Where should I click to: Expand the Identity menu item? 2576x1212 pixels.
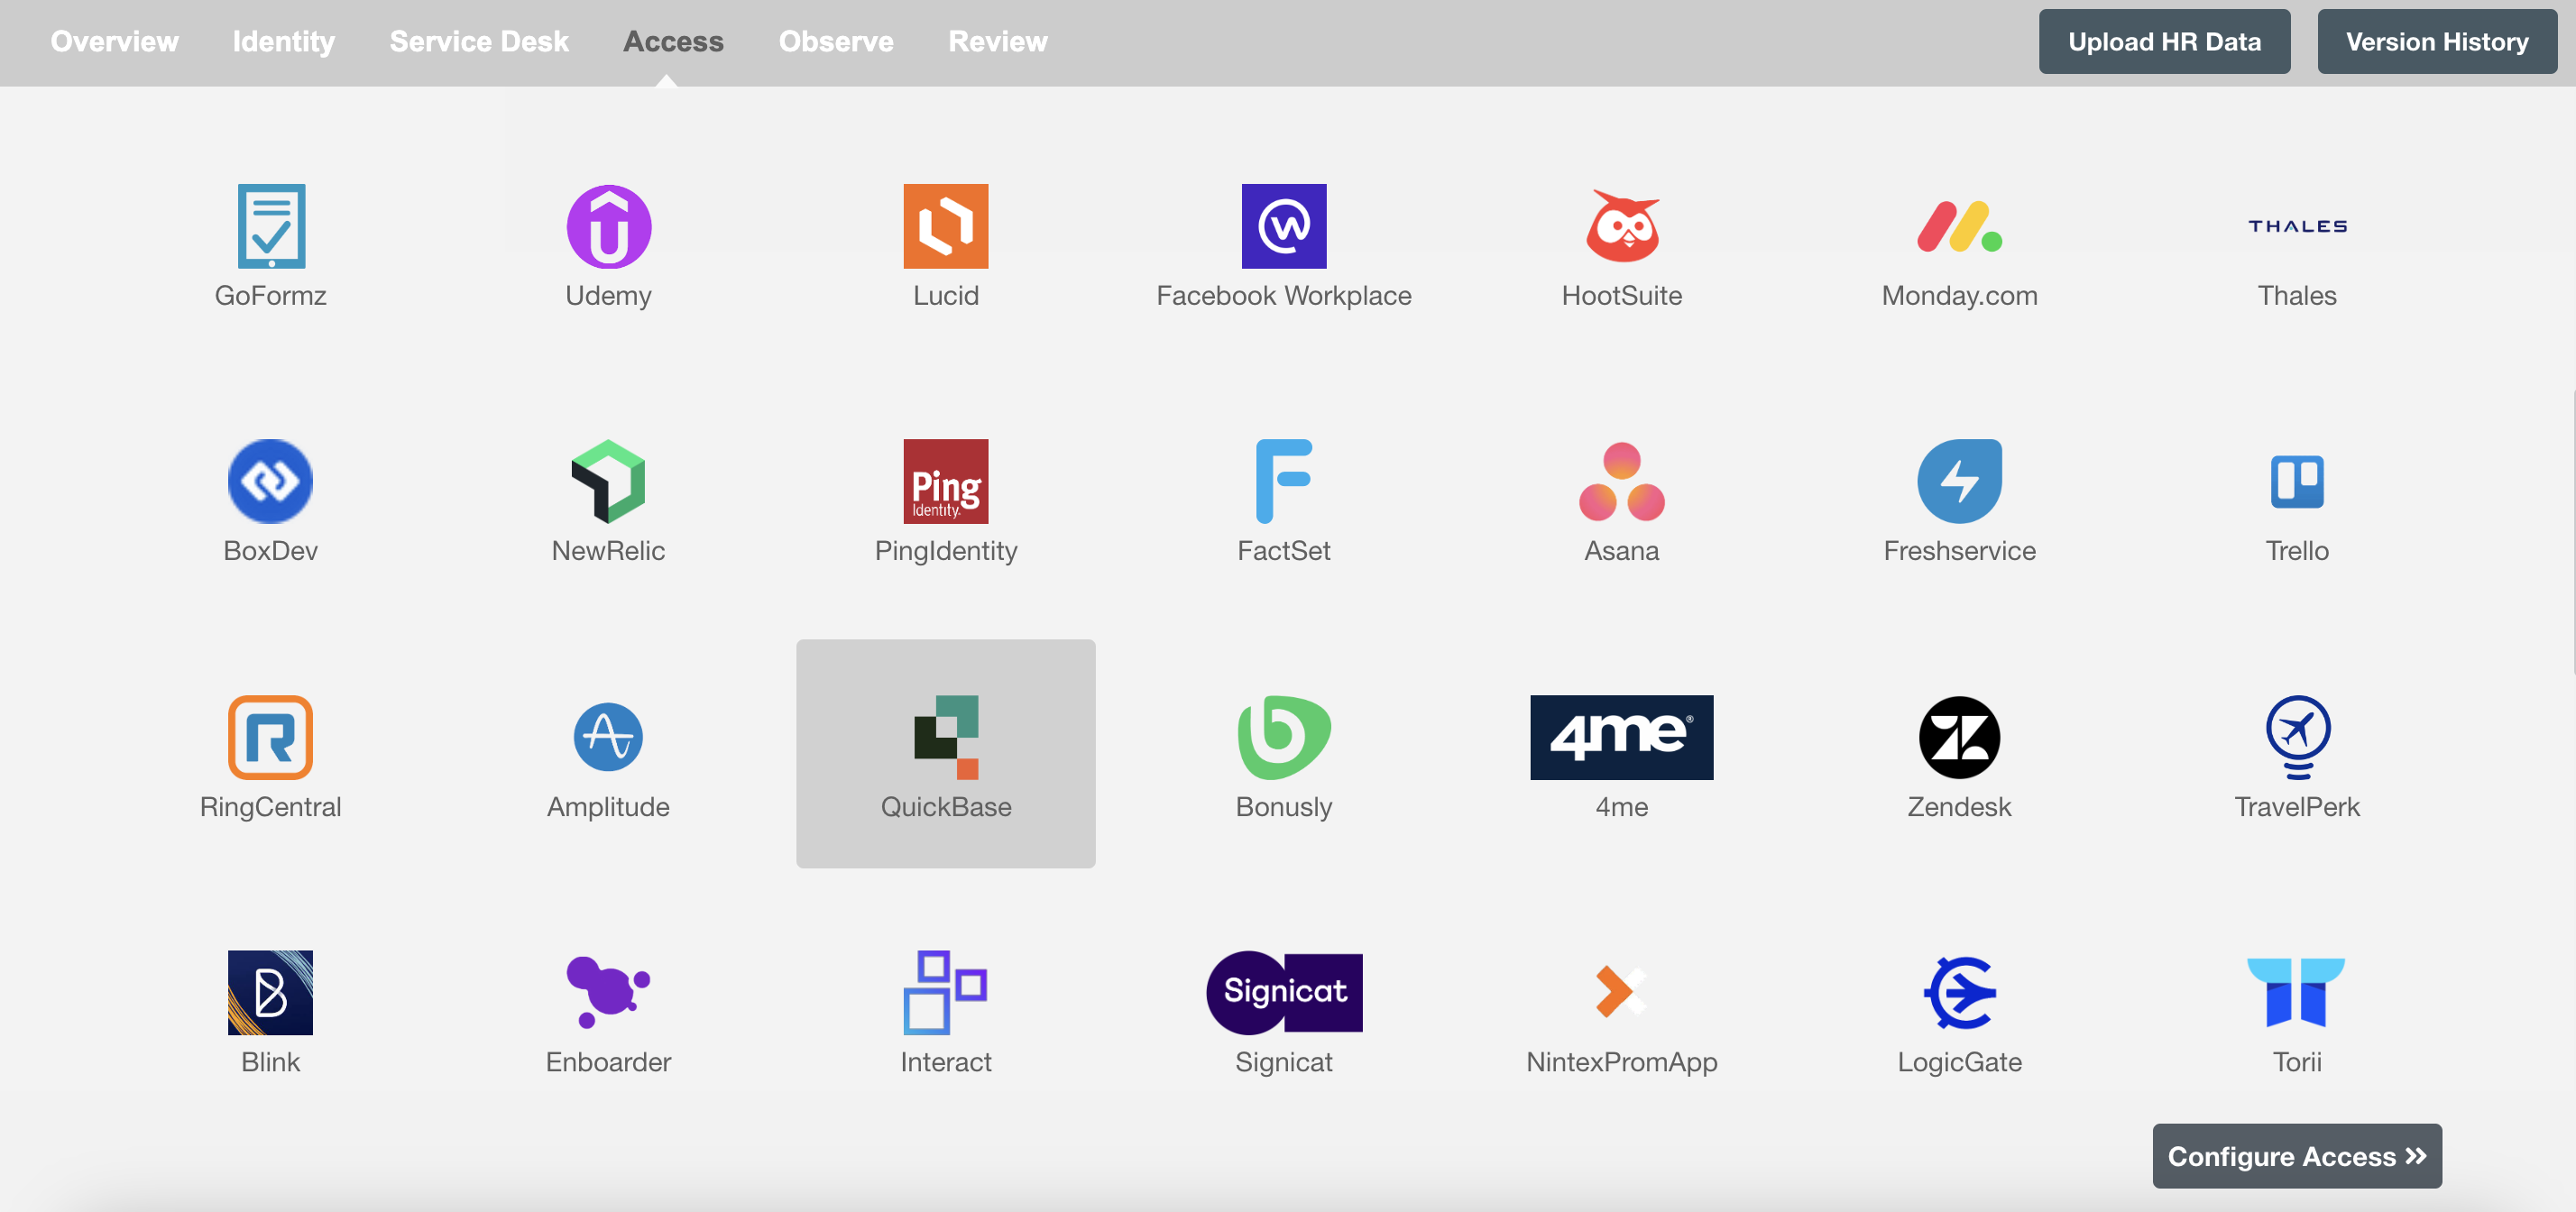tap(282, 41)
